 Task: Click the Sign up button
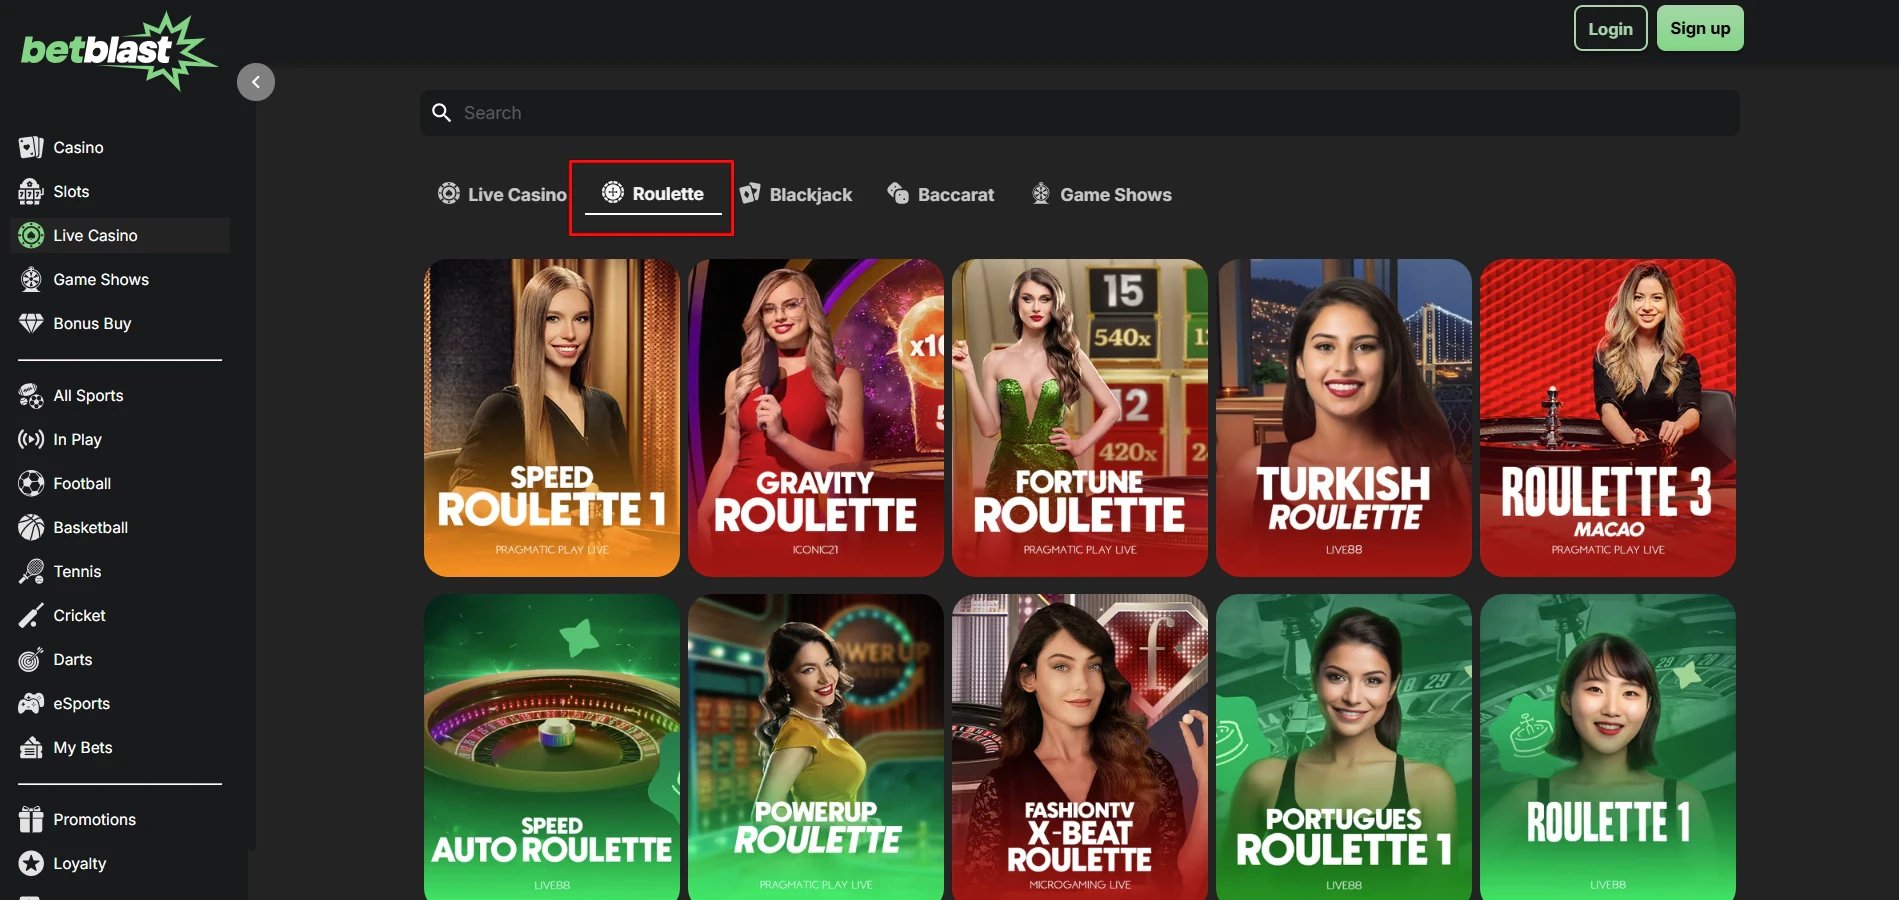point(1700,28)
